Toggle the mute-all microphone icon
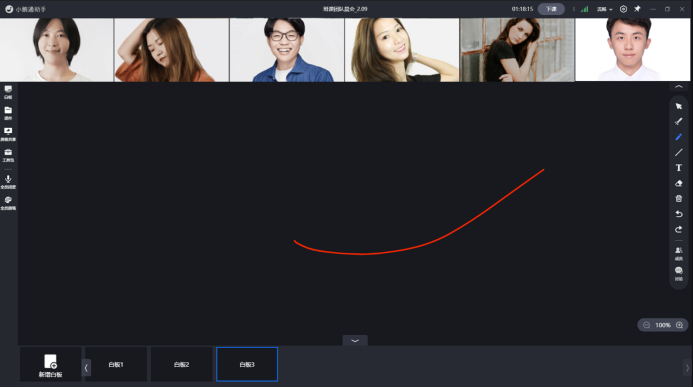The height and width of the screenshot is (388, 693). pyautogui.click(x=8, y=182)
